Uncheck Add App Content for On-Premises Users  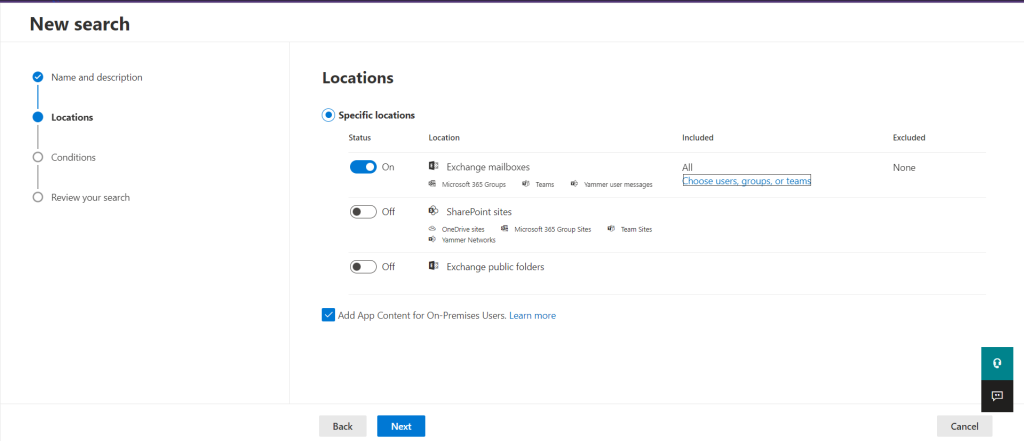(328, 315)
